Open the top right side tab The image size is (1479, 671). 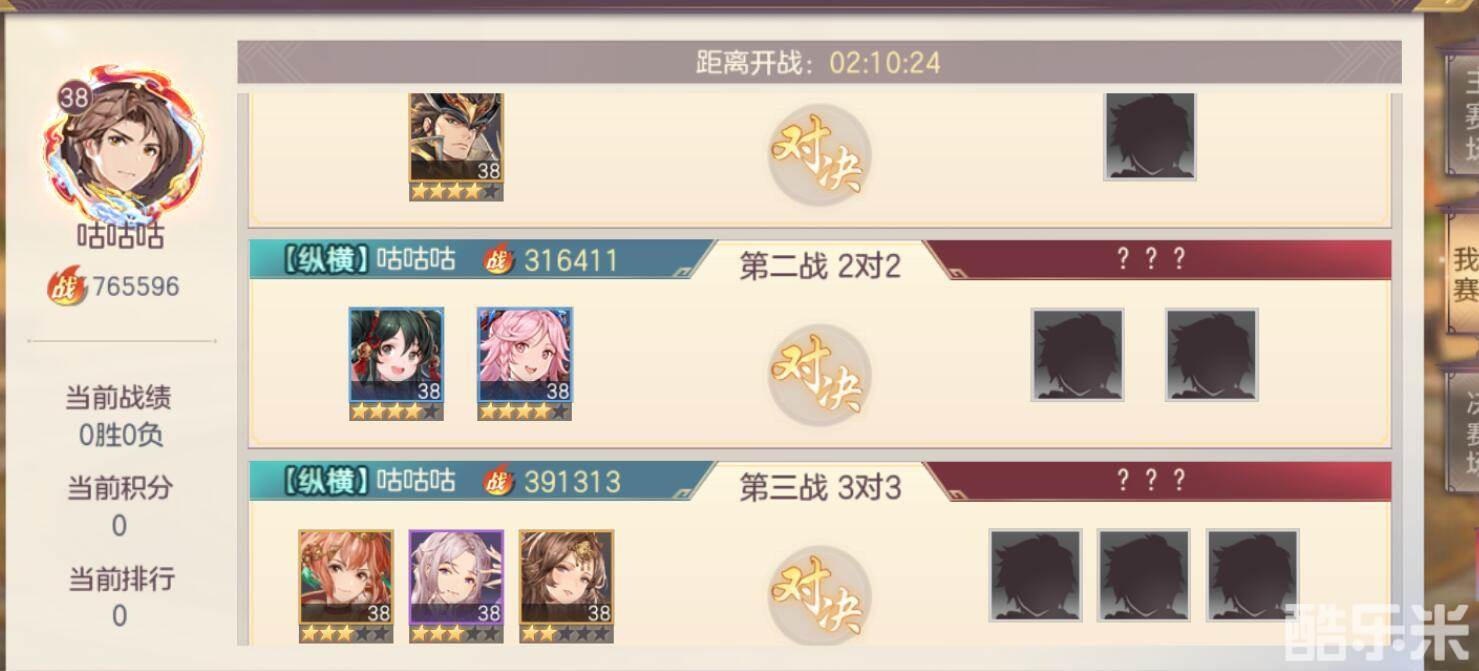click(x=1461, y=116)
